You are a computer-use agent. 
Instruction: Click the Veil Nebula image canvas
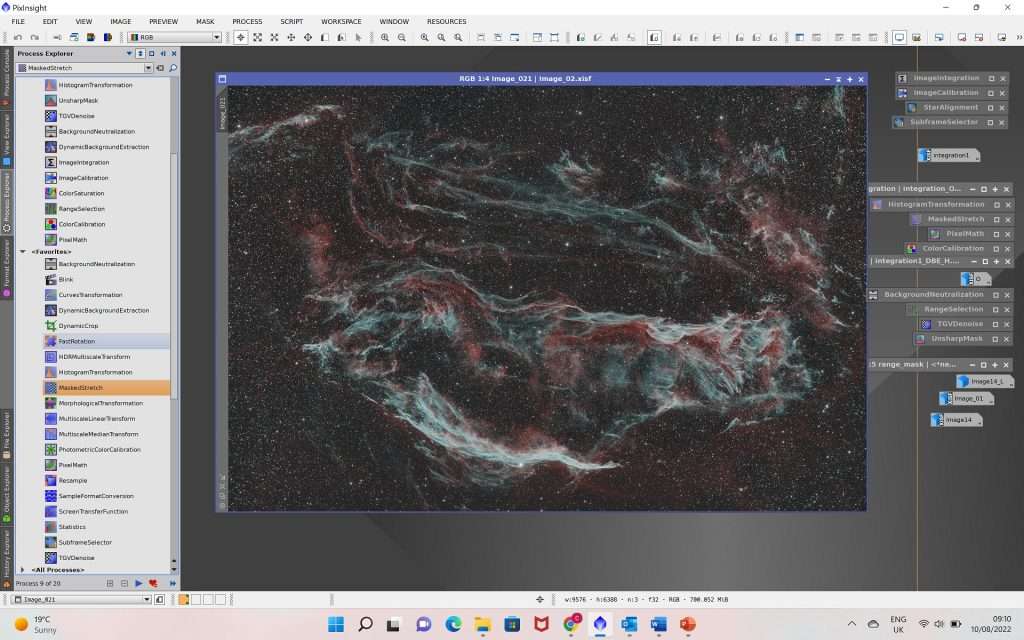coord(547,298)
